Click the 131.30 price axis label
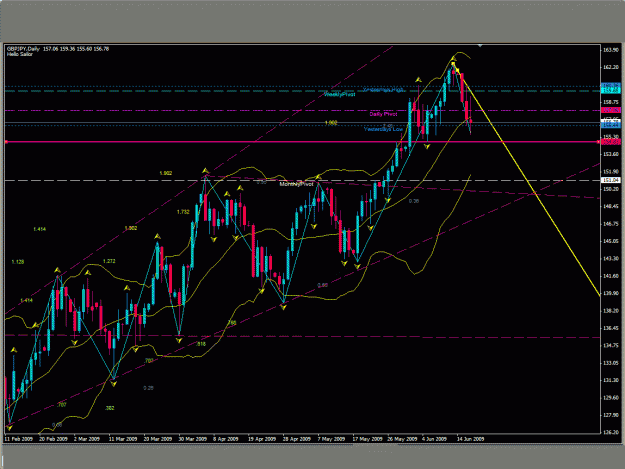 (611, 381)
